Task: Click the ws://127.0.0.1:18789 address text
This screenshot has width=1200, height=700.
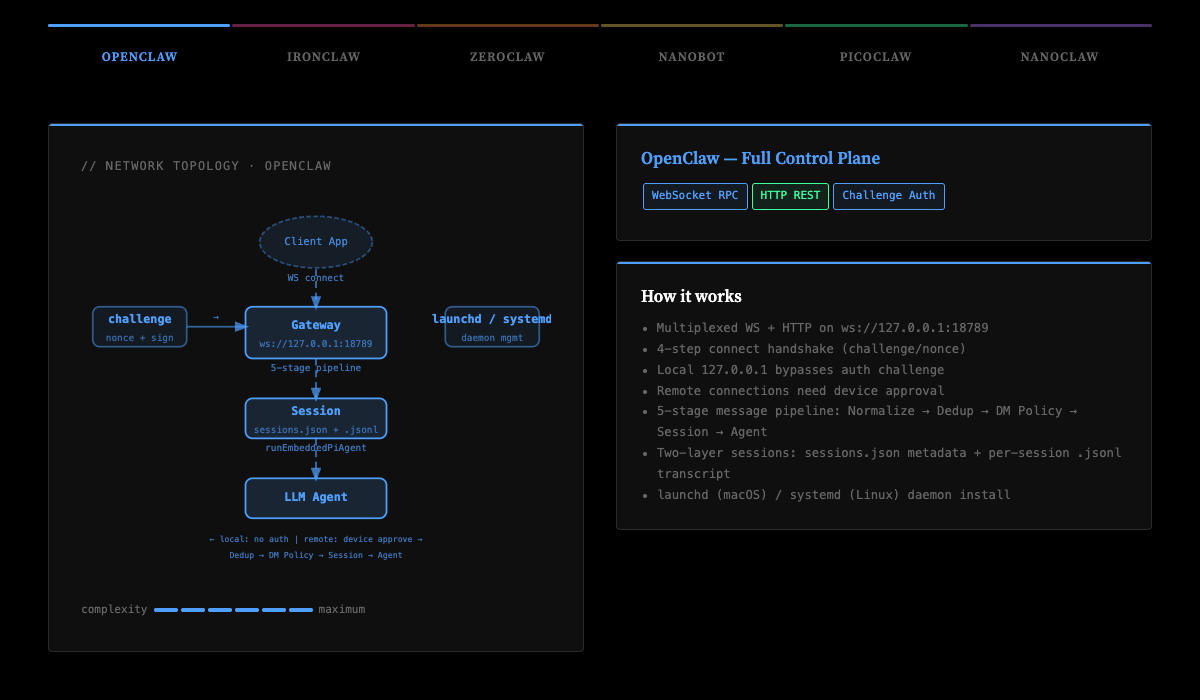Action: (316, 343)
